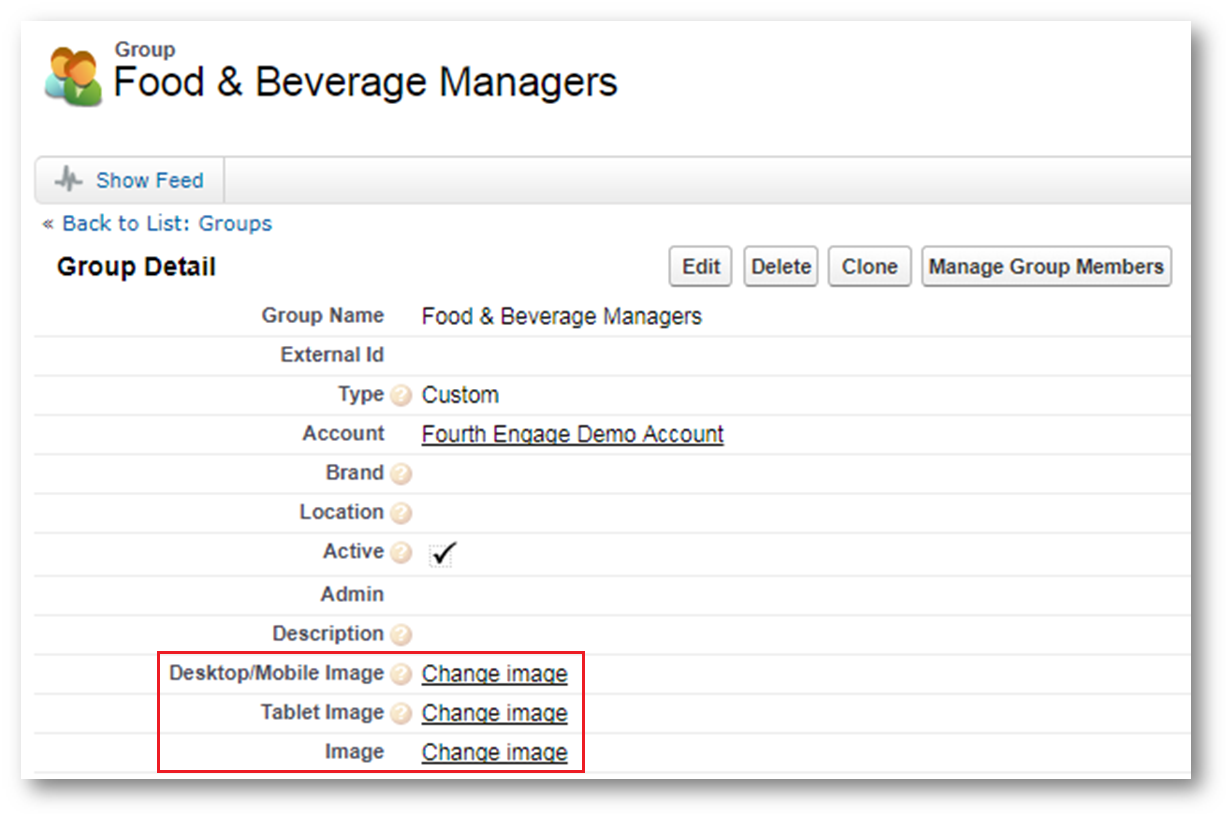The width and height of the screenshot is (1226, 814).
Task: Toggle the Active checkbox
Action: click(x=442, y=553)
